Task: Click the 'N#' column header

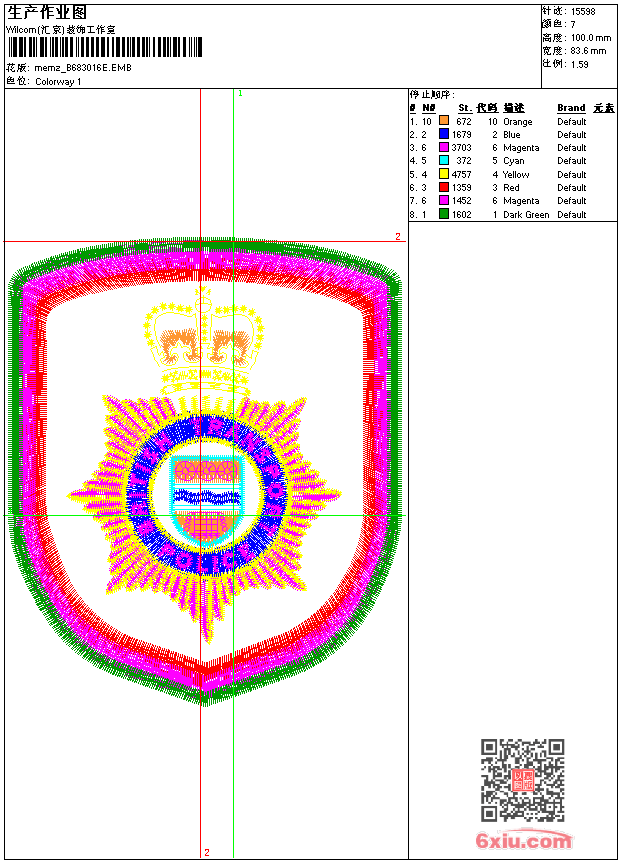Action: (429, 108)
